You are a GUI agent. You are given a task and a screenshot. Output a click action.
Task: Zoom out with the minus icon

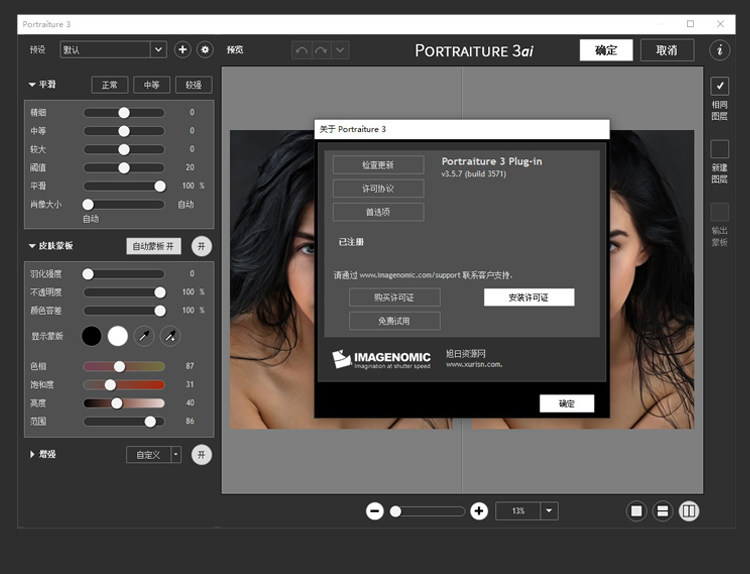[375, 511]
